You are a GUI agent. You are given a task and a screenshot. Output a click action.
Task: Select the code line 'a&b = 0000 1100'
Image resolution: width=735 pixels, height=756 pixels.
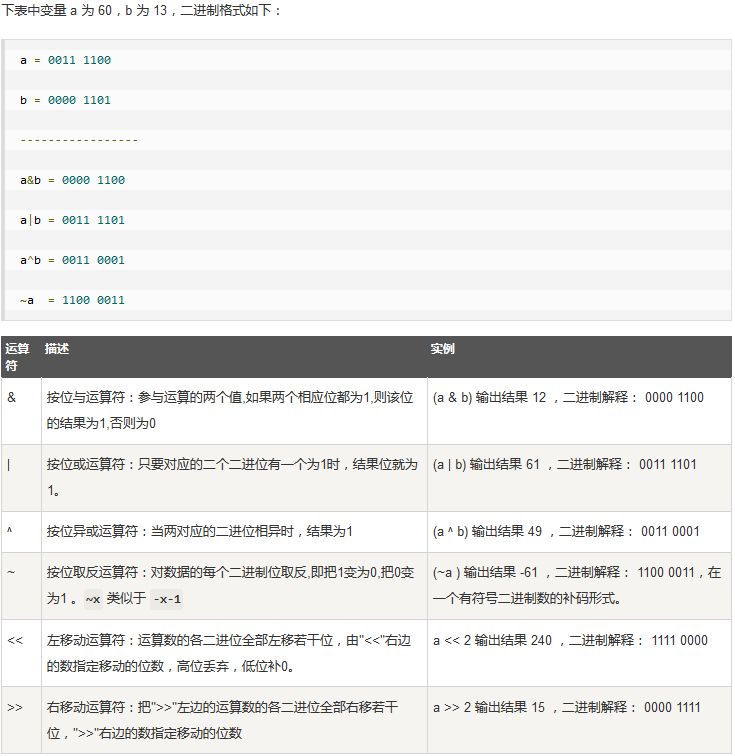tap(72, 180)
